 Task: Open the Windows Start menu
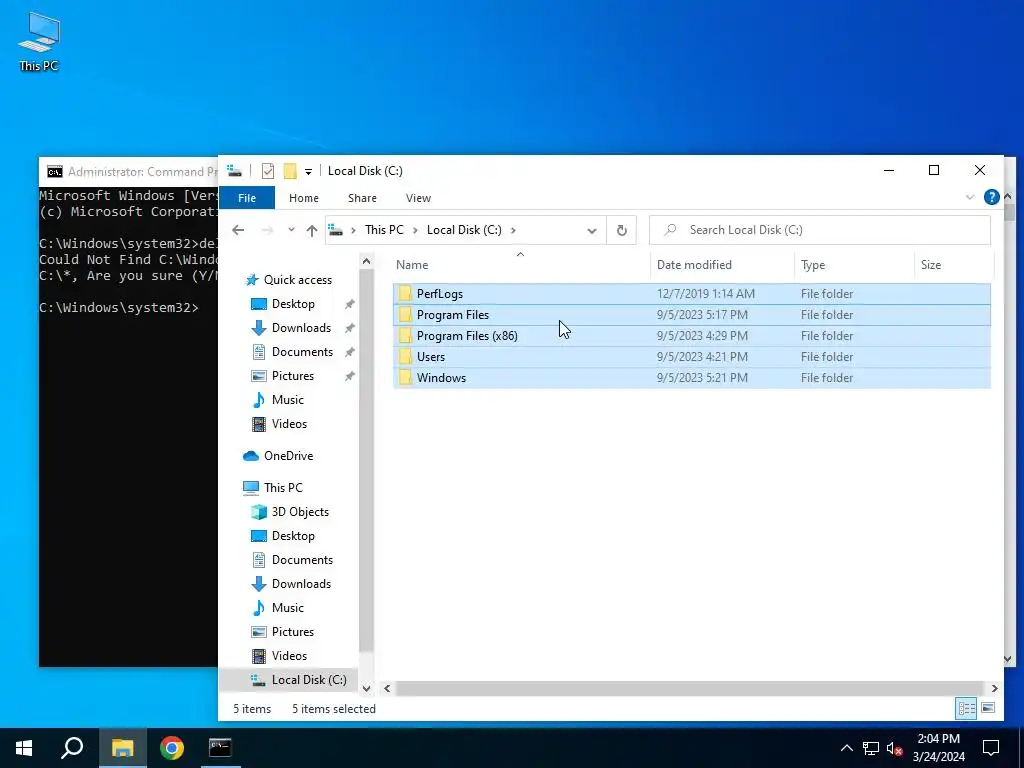point(24,748)
